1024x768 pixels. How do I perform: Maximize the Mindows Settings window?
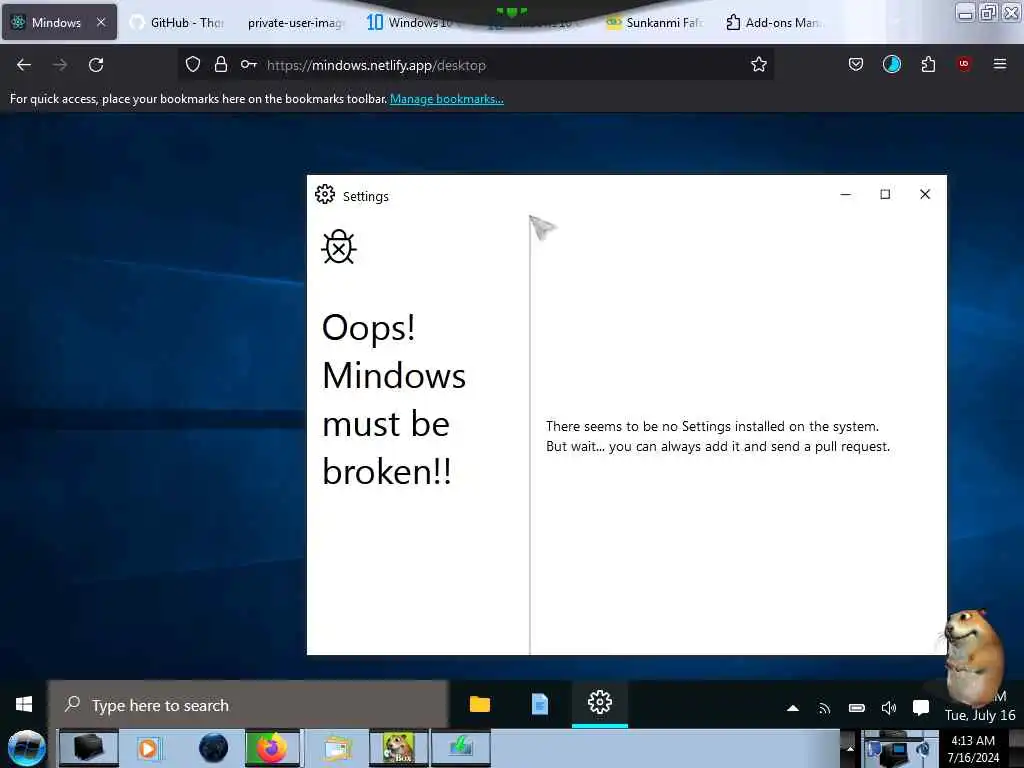pyautogui.click(x=885, y=195)
